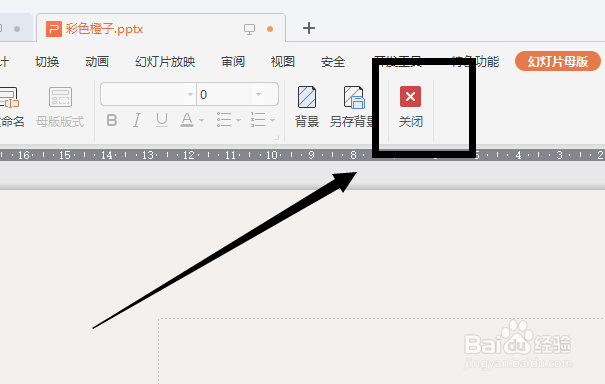
Task: Click the 母版版式 master layout icon
Action: coord(60,97)
